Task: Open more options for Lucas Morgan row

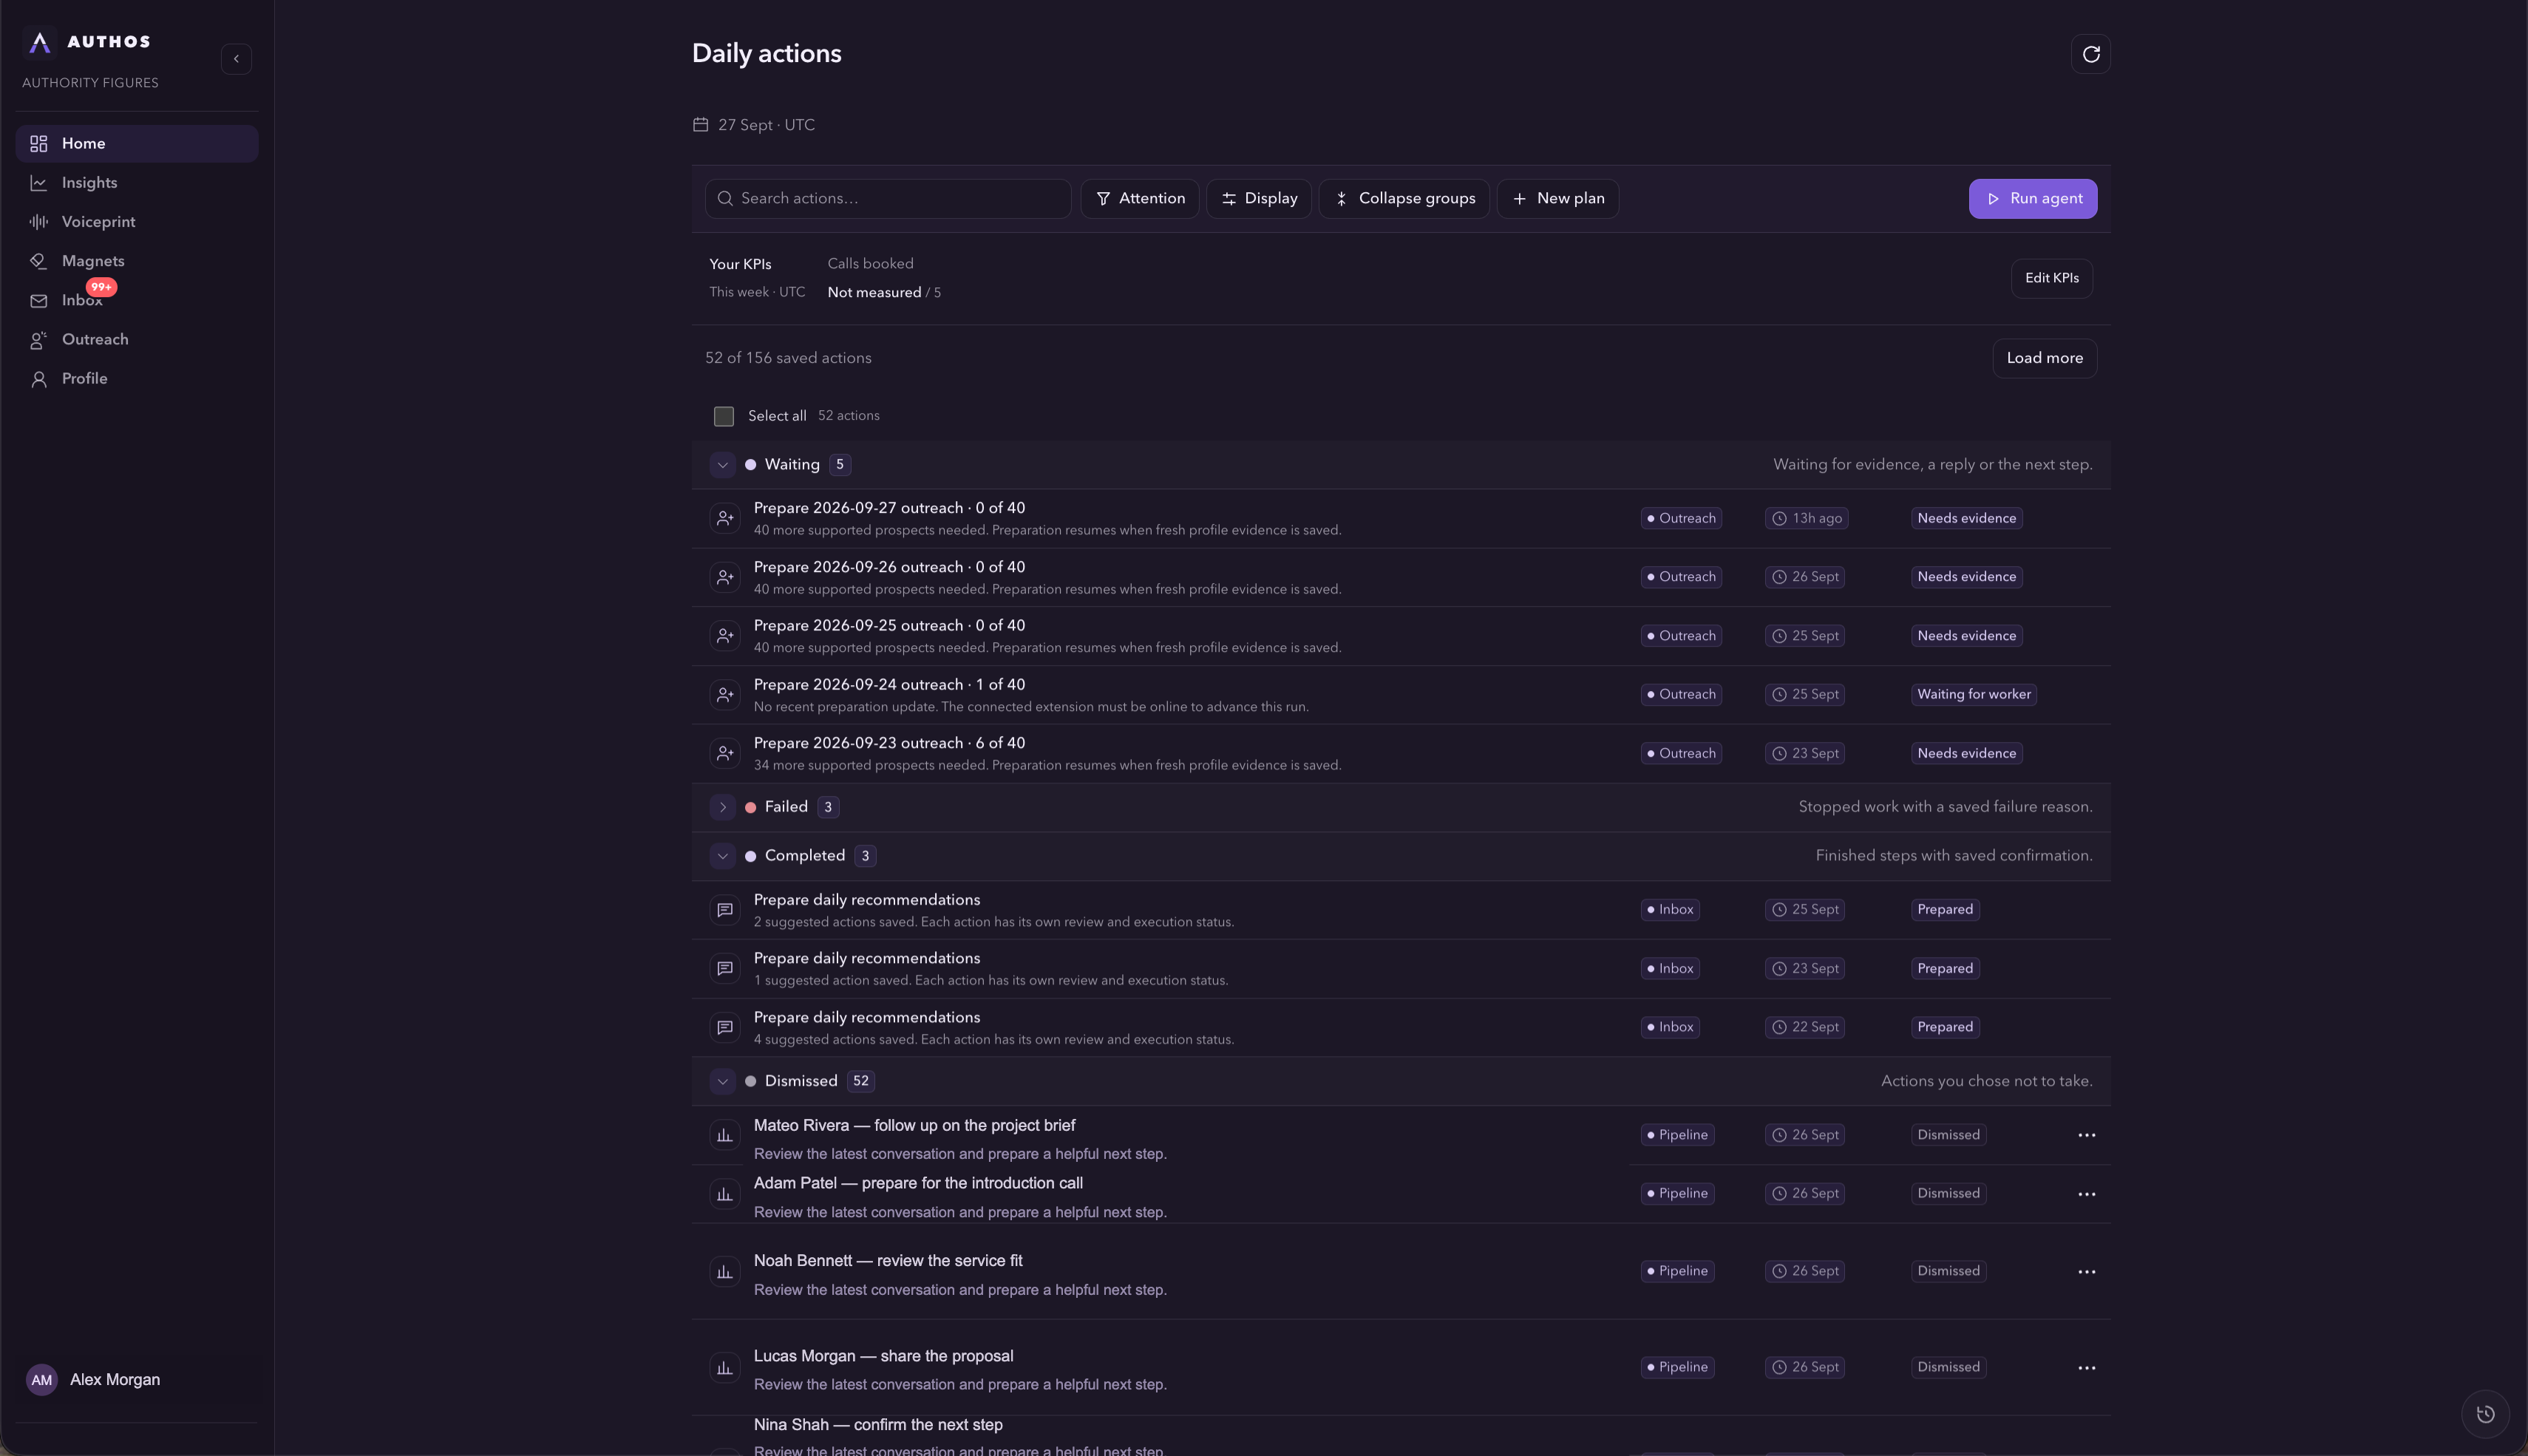Action: coord(2087,1368)
